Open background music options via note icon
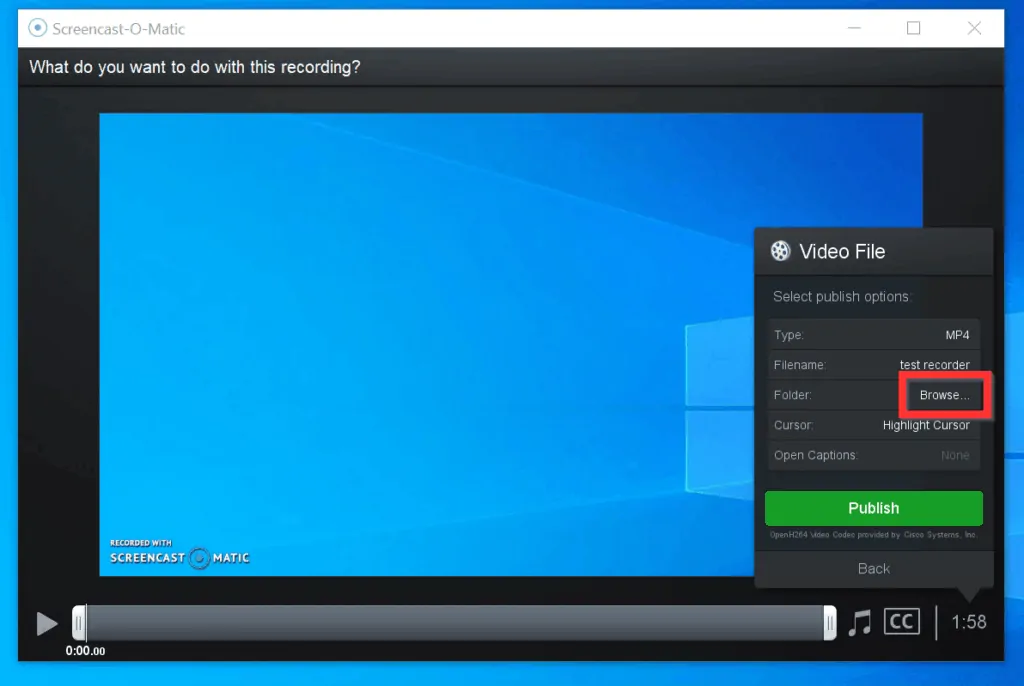Viewport: 1024px width, 686px height. click(x=859, y=622)
